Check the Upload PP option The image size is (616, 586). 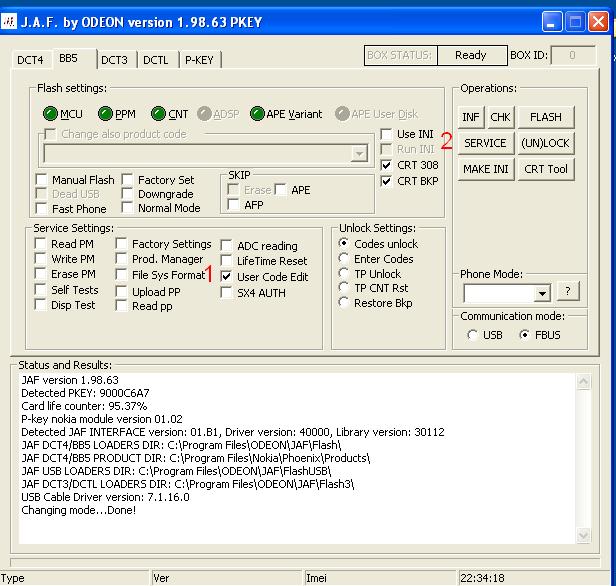(121, 291)
